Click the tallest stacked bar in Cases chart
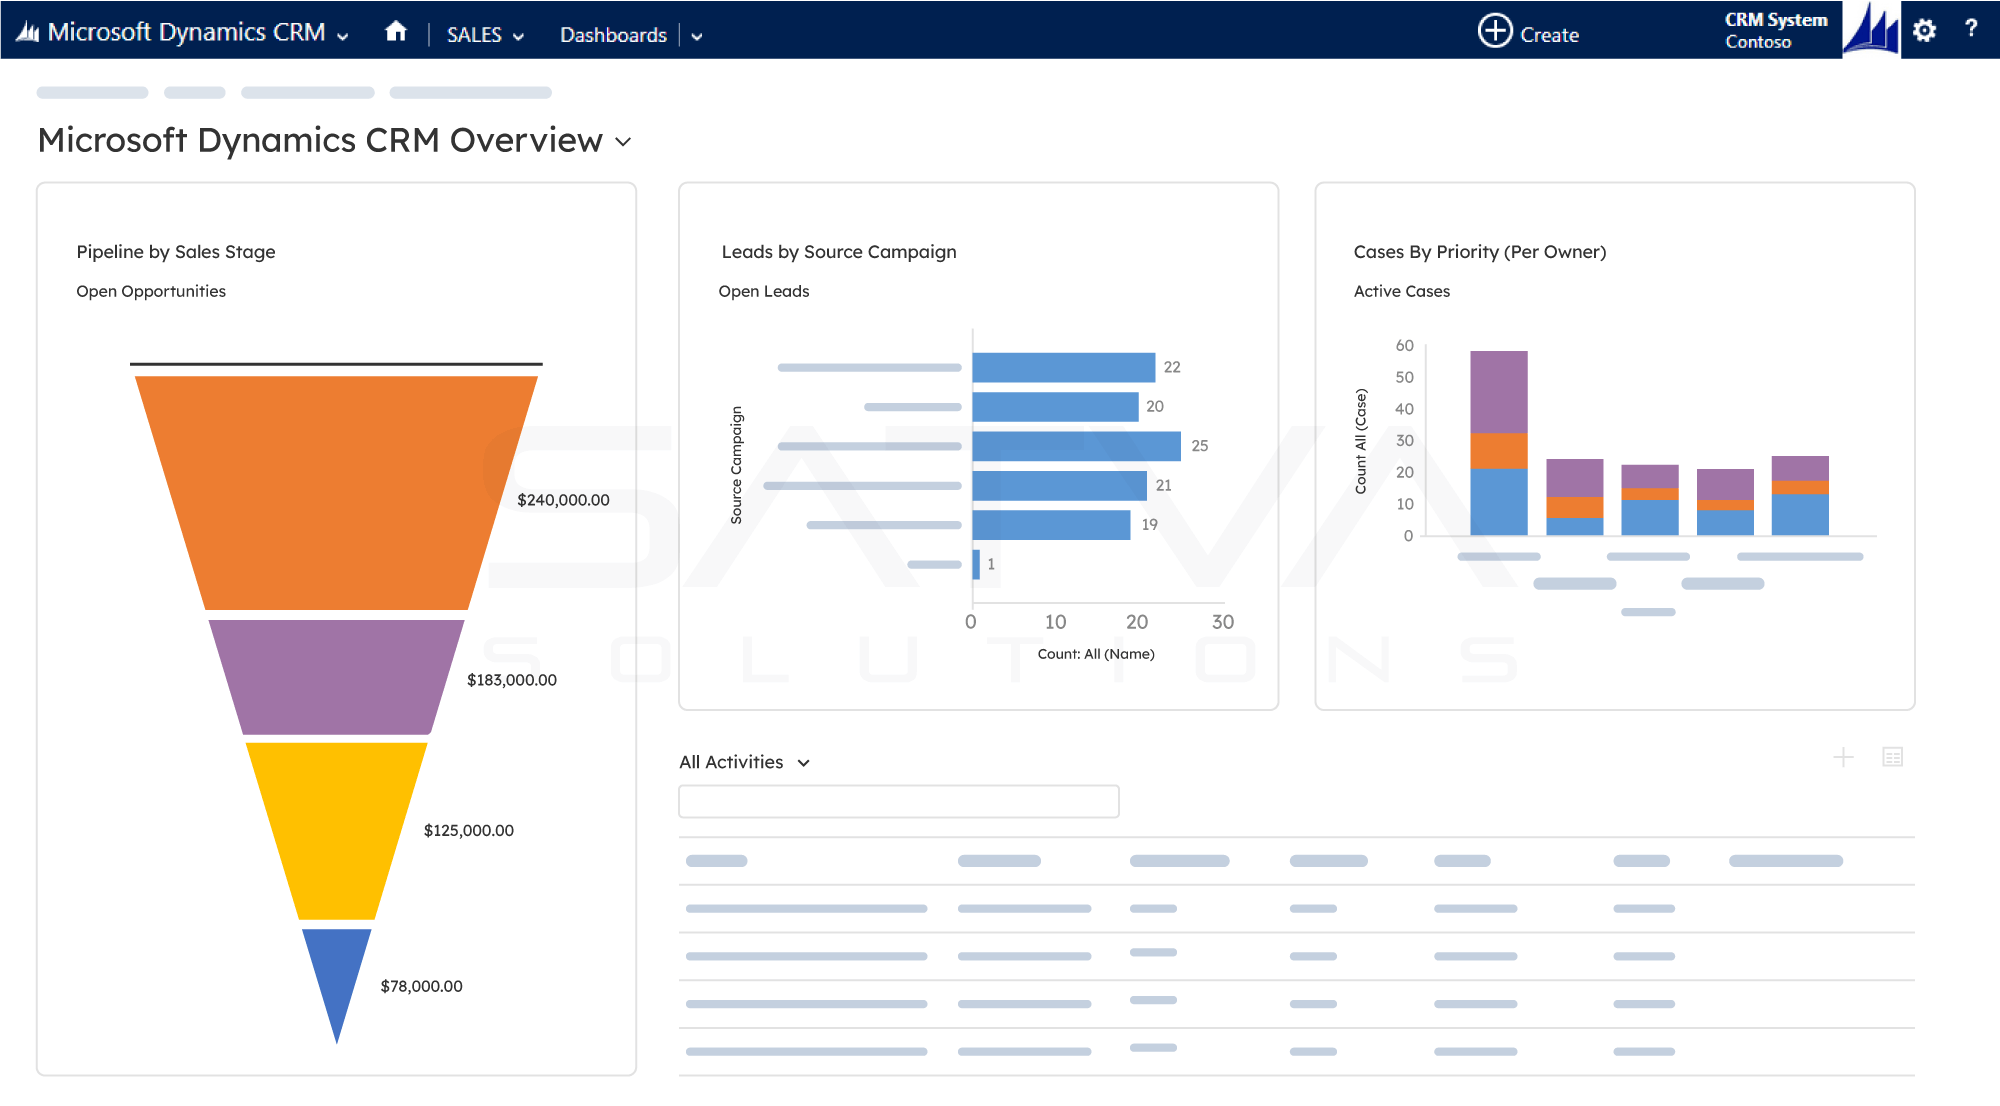Image resolution: width=2000 pixels, height=1106 pixels. (x=1498, y=443)
